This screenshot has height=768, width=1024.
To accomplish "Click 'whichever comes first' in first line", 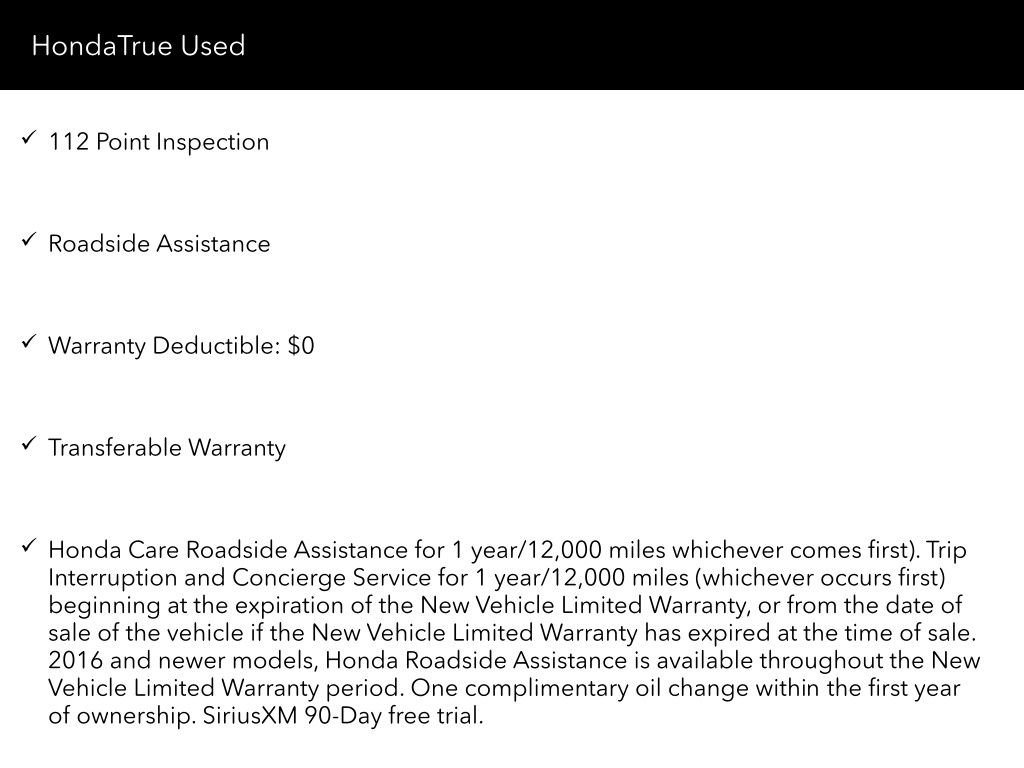I will click(x=792, y=550).
